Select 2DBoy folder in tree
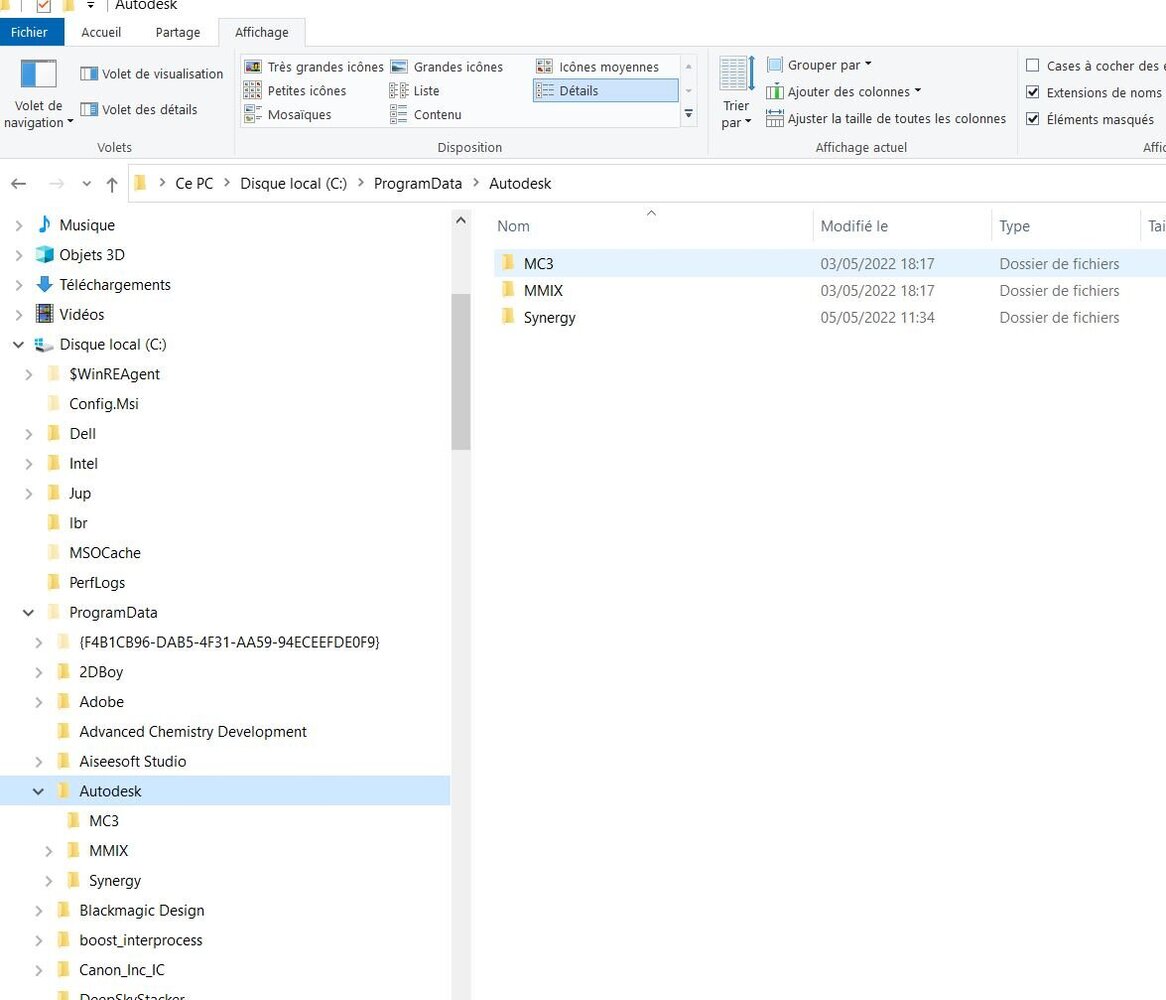 coord(101,672)
